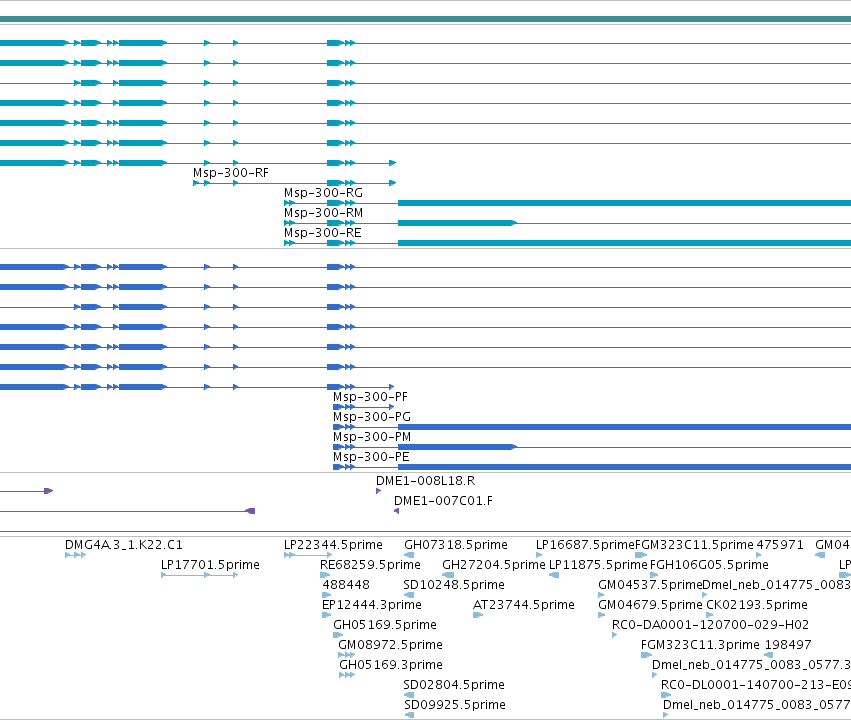
Task: Select the AT23744.5prime EST label
Action: [524, 606]
